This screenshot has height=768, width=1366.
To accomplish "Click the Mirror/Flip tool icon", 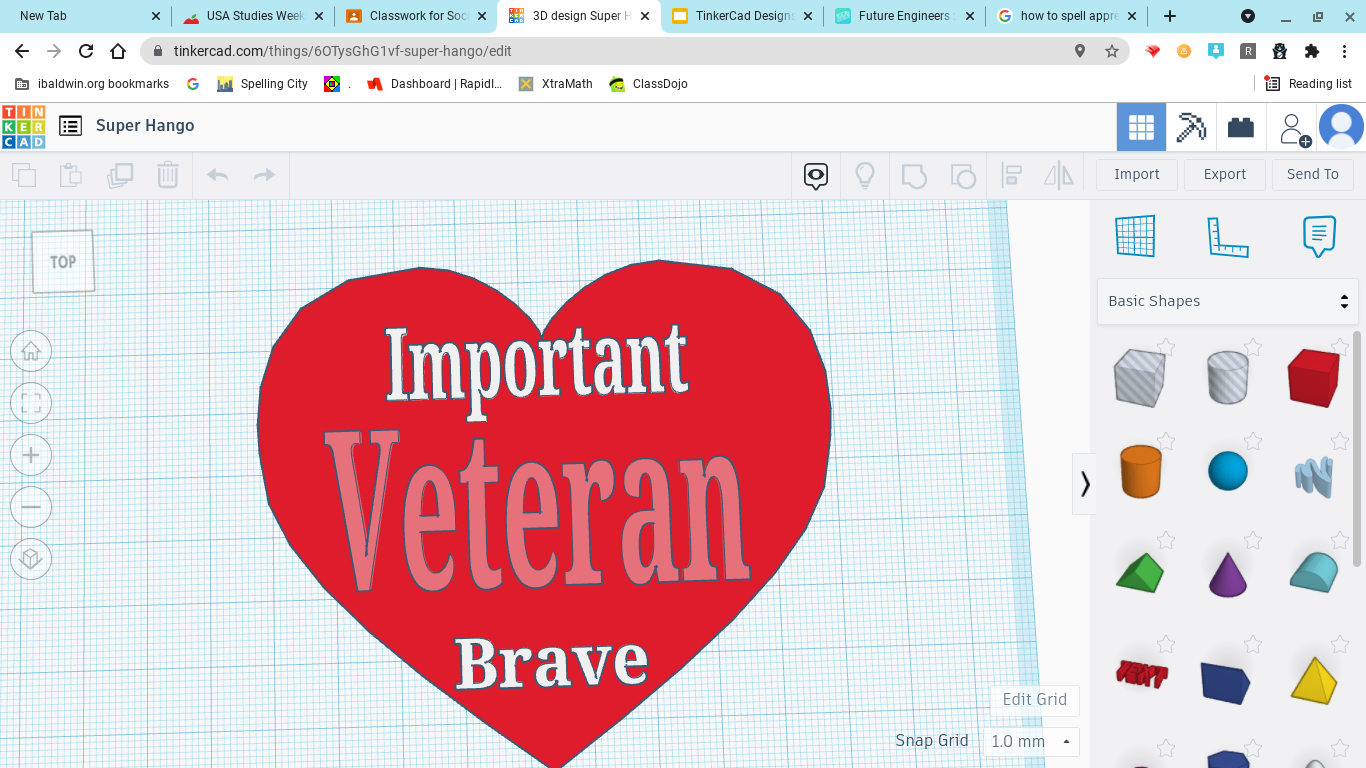I will pos(1058,176).
